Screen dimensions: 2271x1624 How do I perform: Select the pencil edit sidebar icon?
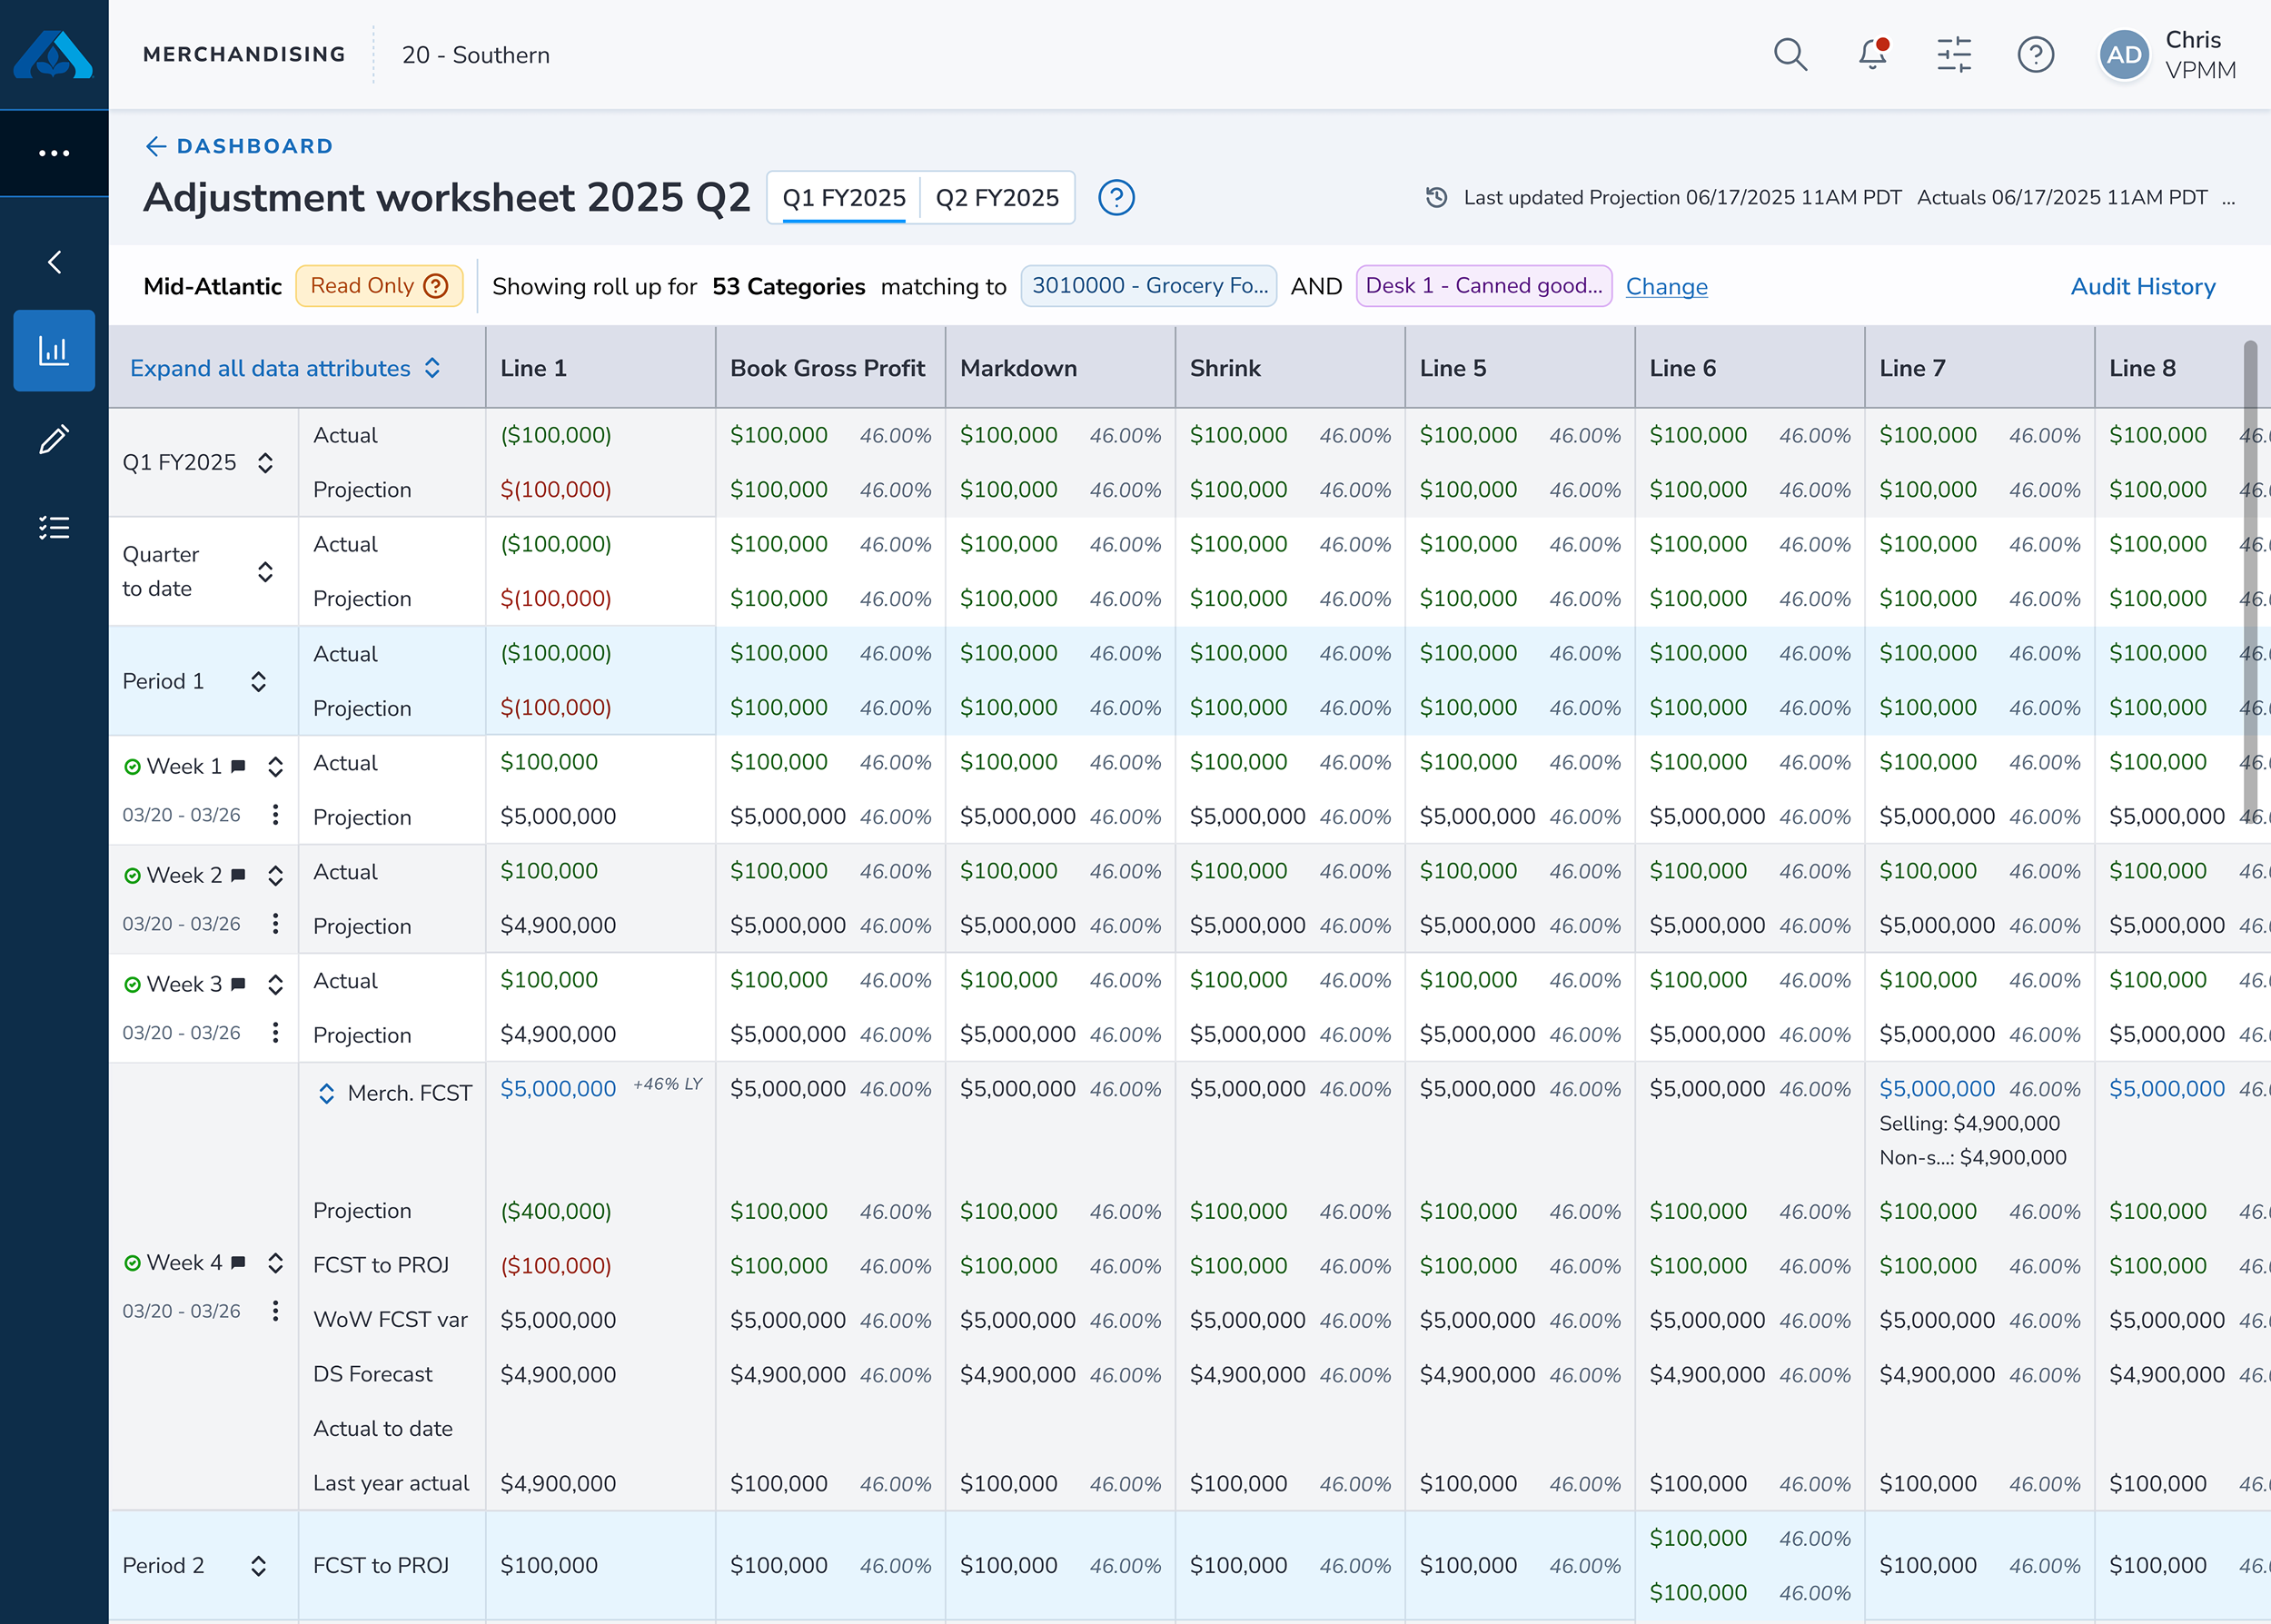pyautogui.click(x=54, y=439)
